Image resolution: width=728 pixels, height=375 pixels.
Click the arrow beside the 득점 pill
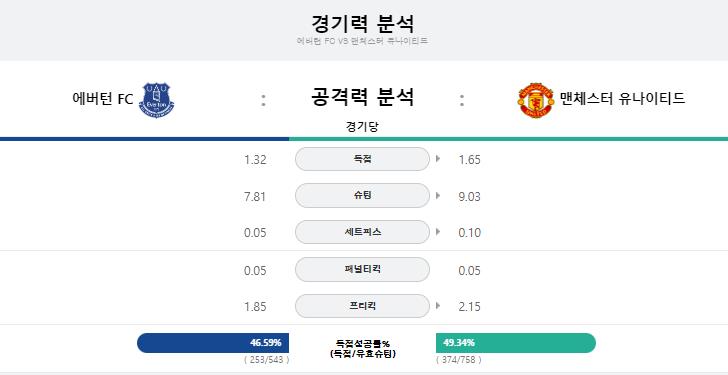coord(438,159)
